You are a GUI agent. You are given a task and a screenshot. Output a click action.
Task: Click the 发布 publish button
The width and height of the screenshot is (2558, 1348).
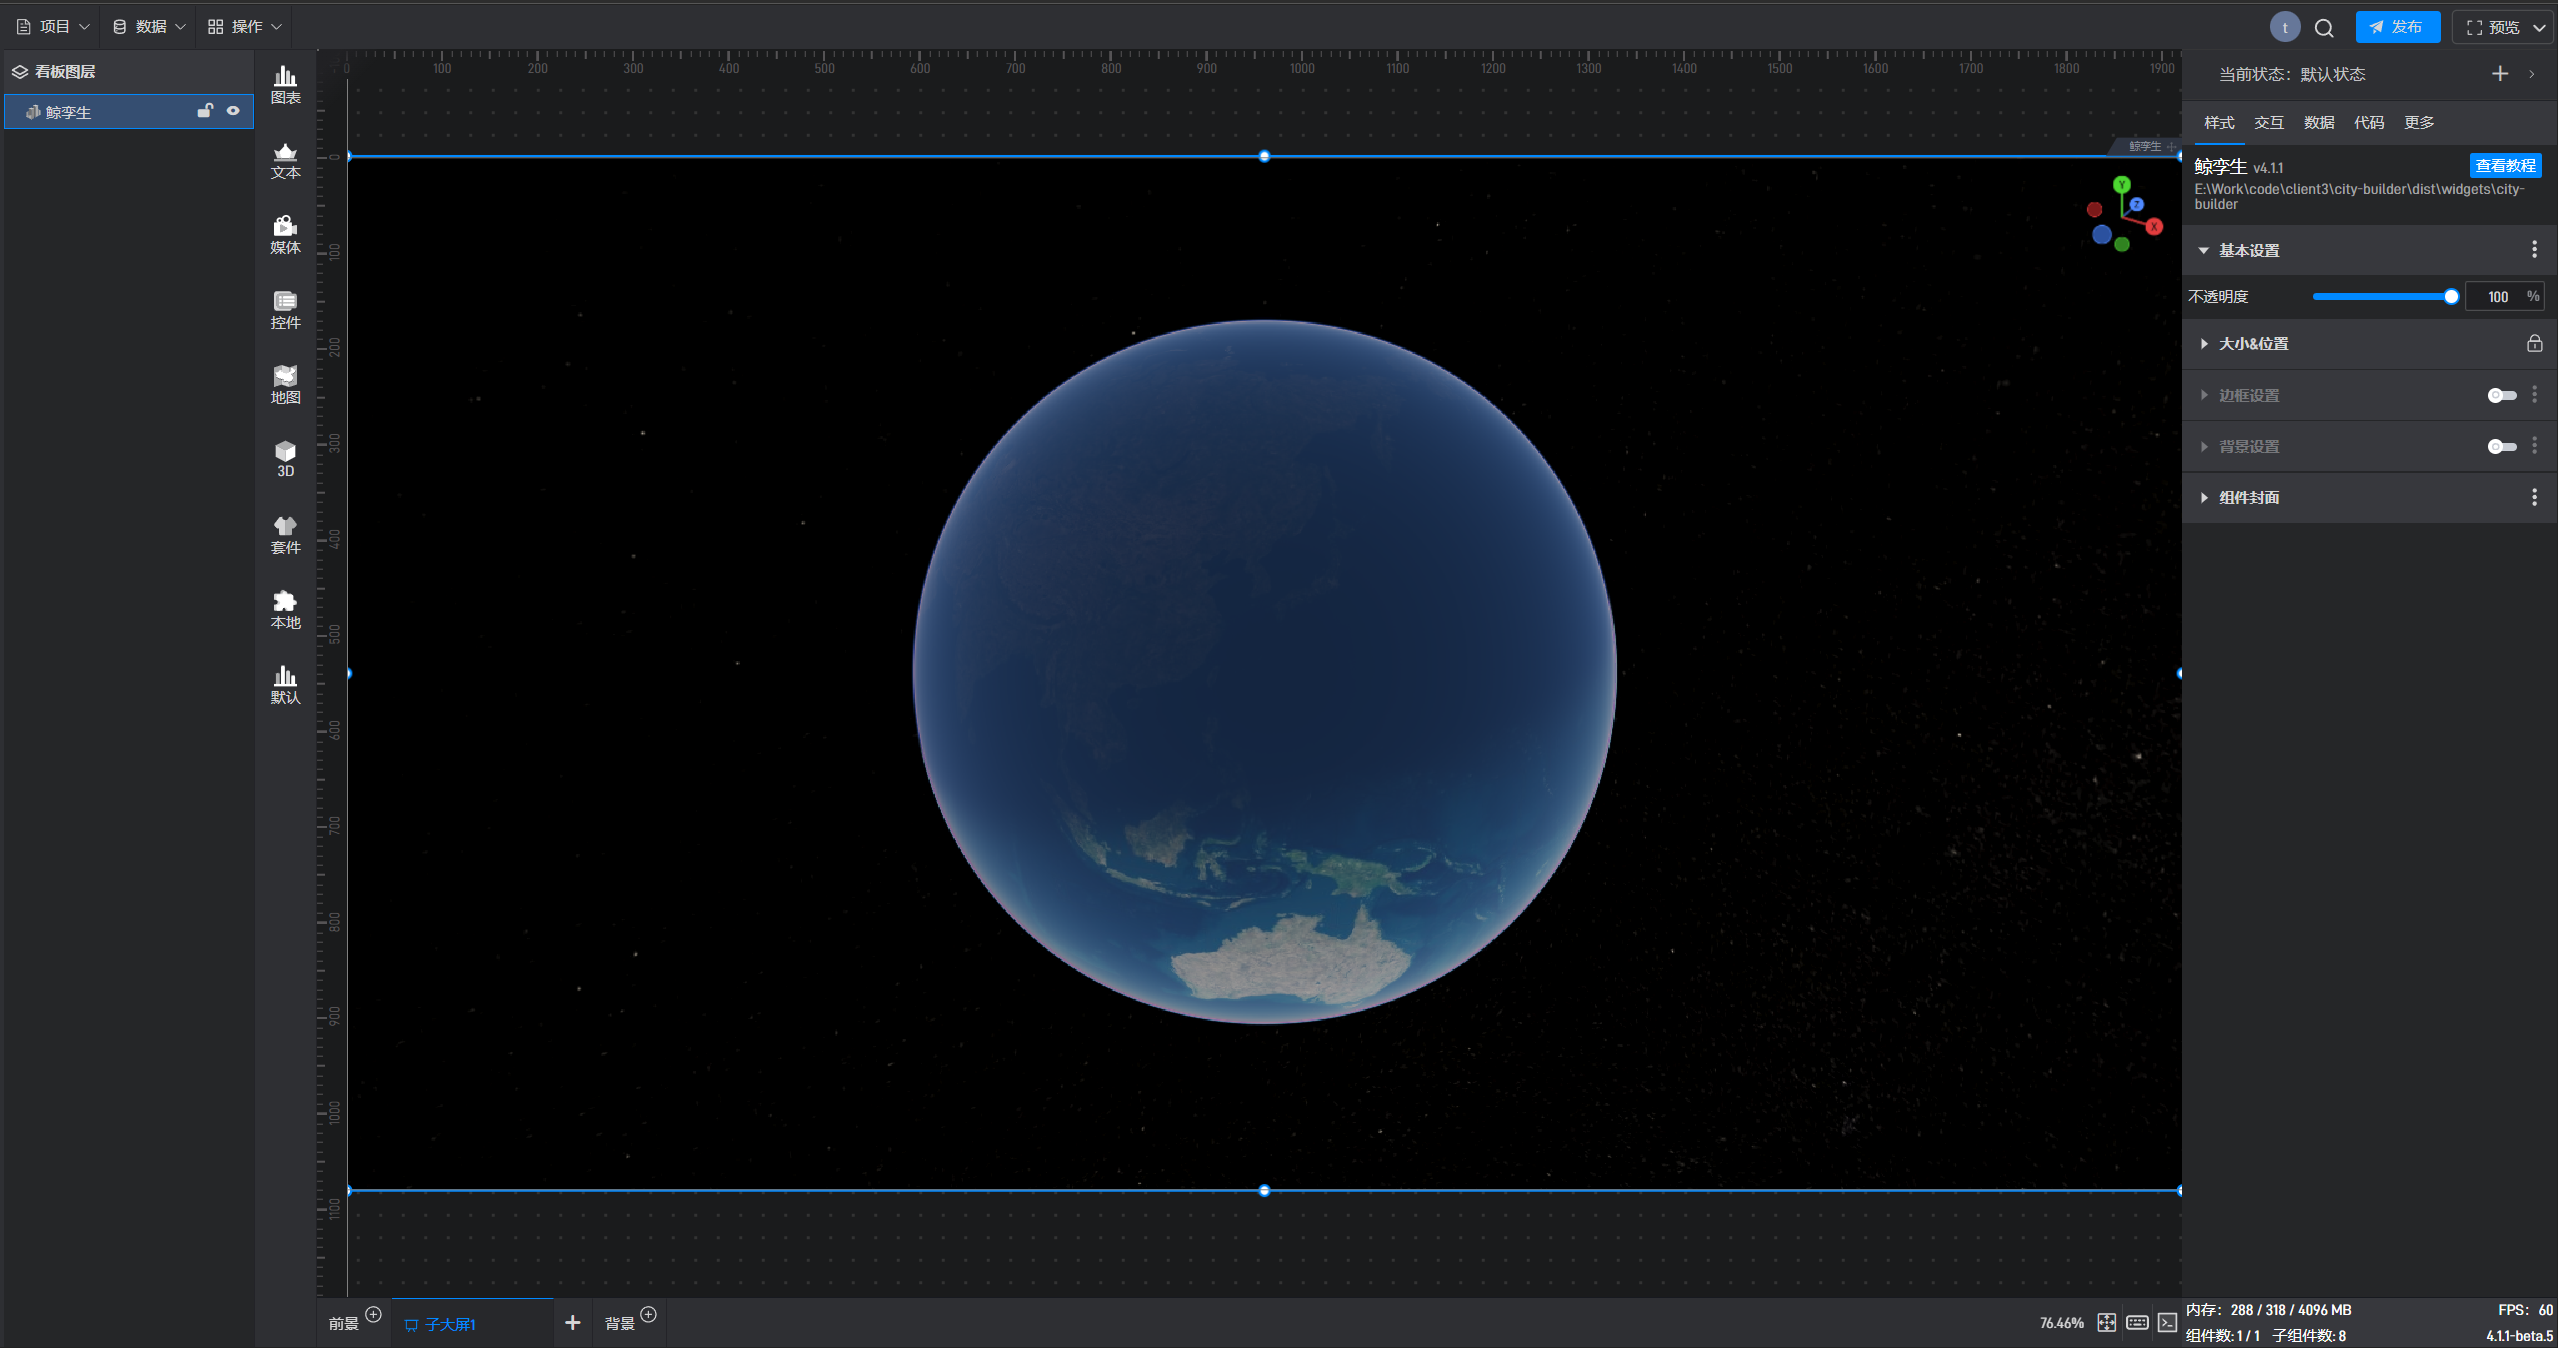pos(2397,27)
